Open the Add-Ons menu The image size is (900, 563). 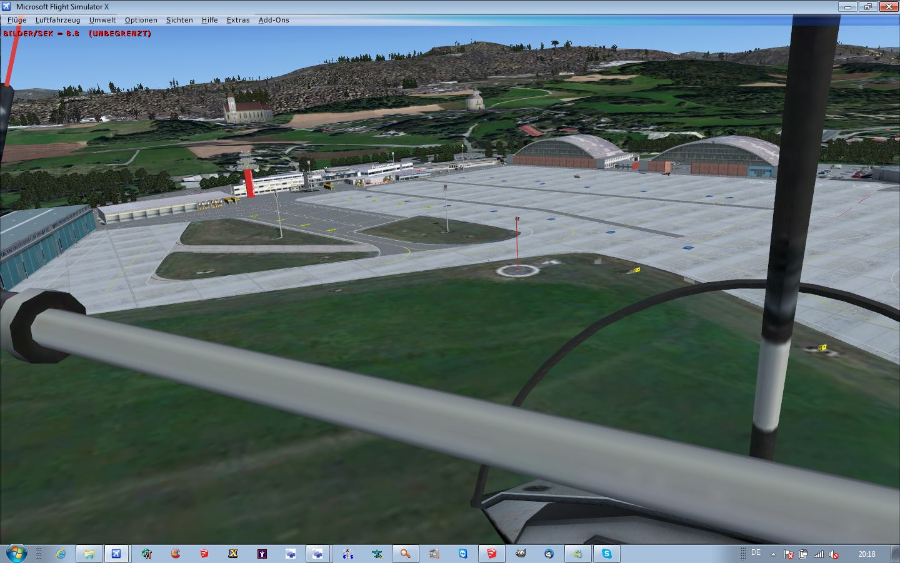tap(274, 20)
